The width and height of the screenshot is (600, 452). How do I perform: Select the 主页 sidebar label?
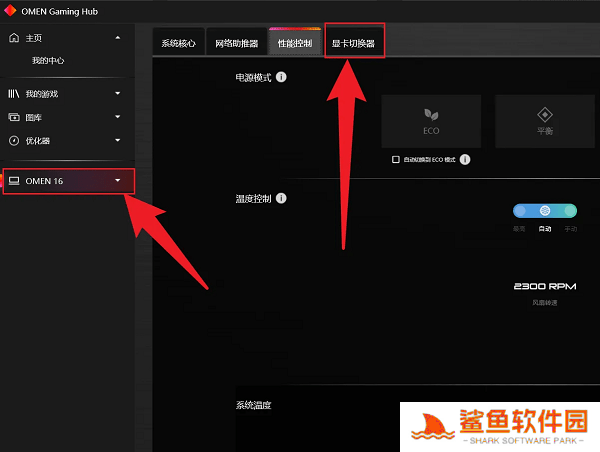pos(34,38)
